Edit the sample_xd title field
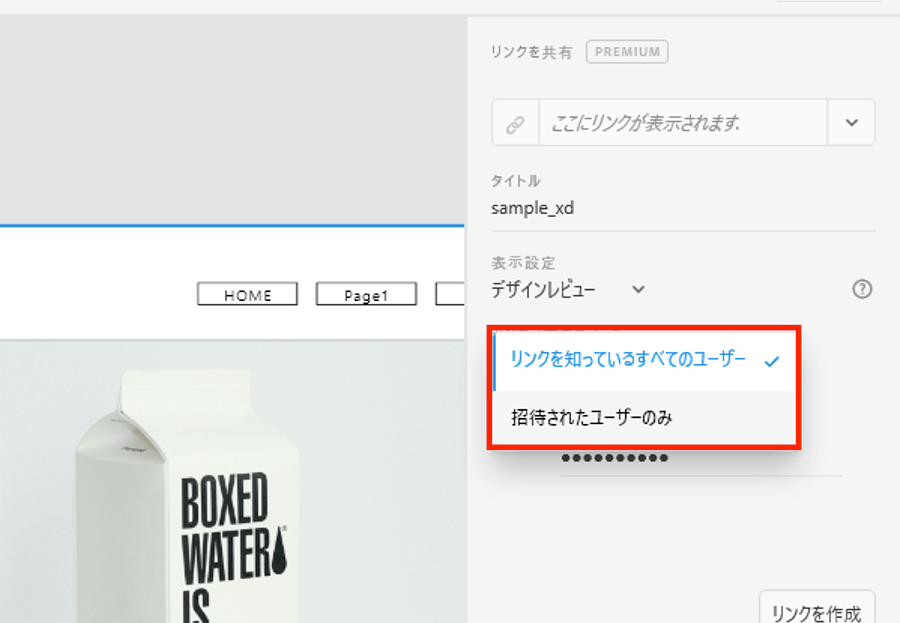This screenshot has height=623, width=900. click(683, 208)
